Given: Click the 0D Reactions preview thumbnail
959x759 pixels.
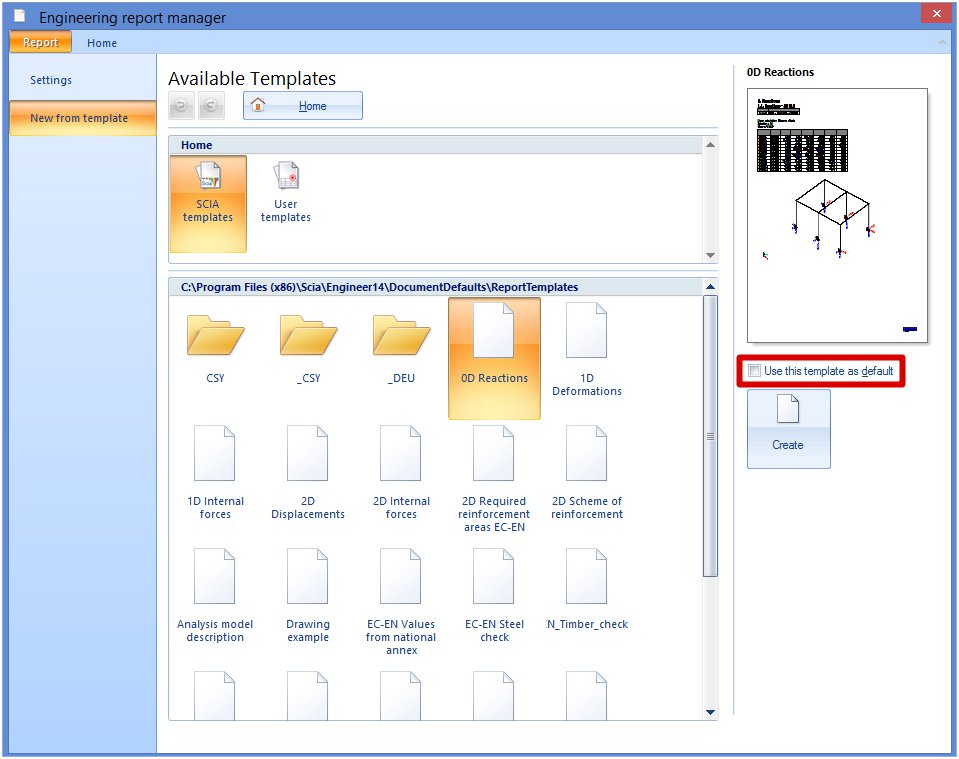Looking at the screenshot, I should [x=837, y=215].
